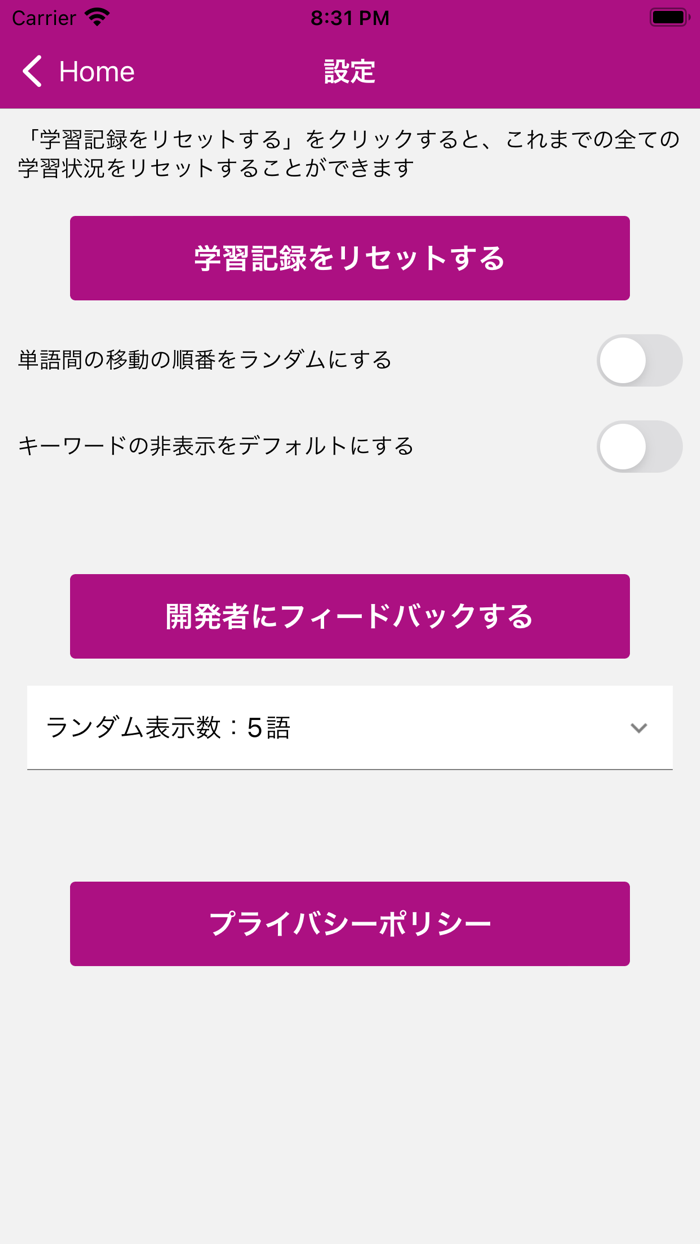The image size is (700, 1244).
Task: Tap the Wi-Fi status icon
Action: click(95, 17)
